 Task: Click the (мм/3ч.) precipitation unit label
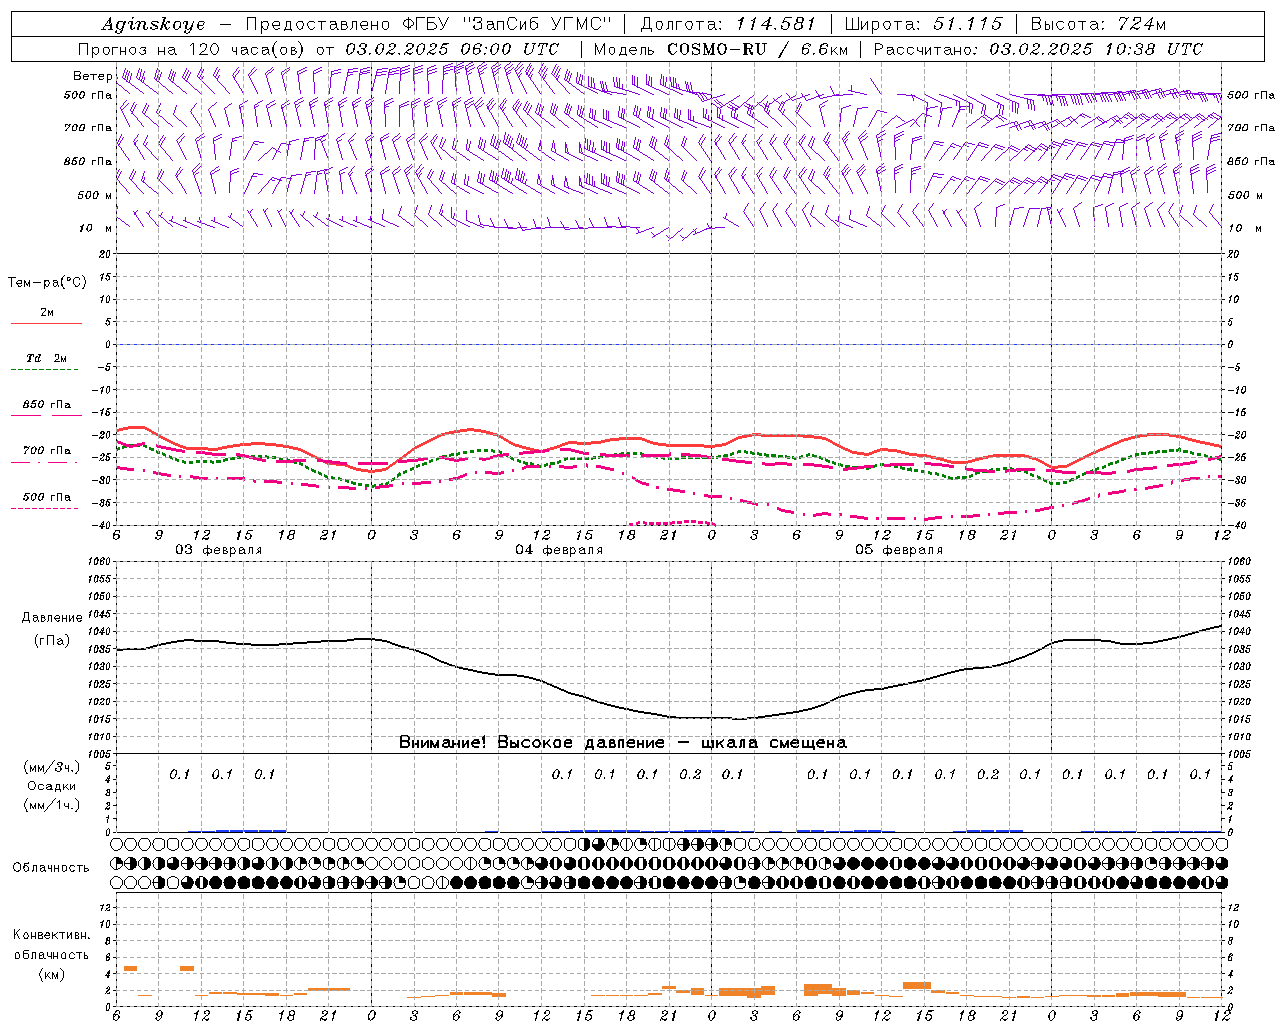51,767
